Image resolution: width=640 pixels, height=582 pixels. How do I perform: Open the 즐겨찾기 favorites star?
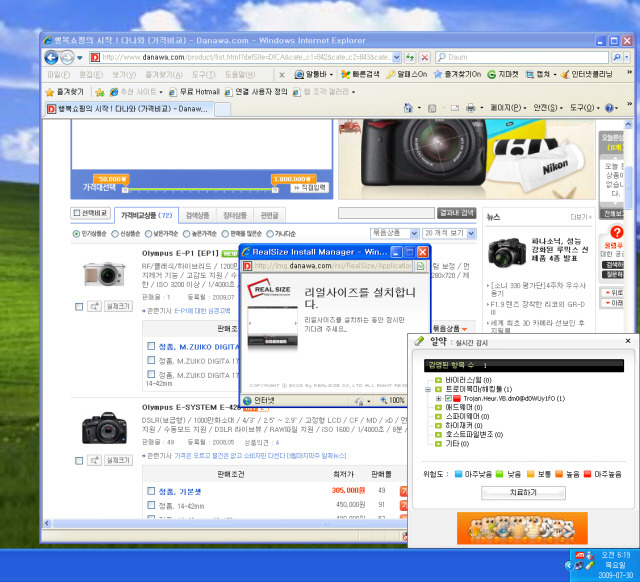[x=64, y=92]
